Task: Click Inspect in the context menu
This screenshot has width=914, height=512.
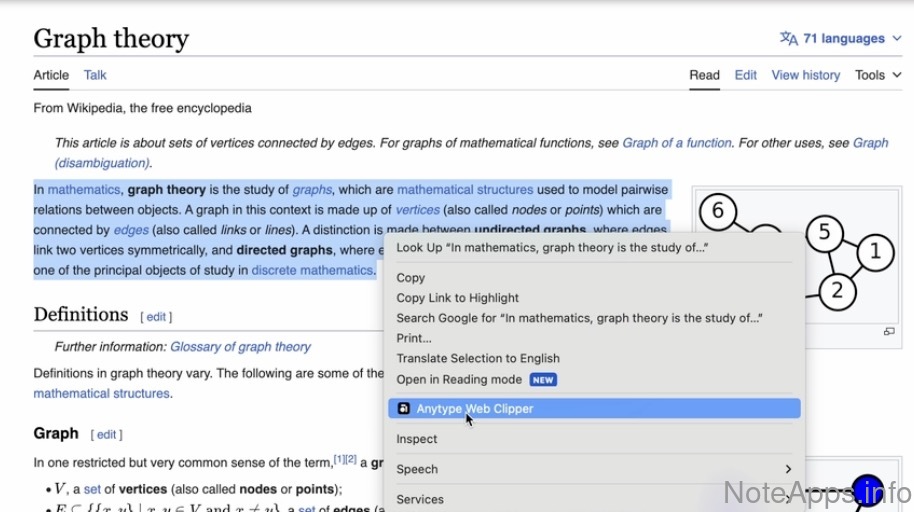Action: coord(417,439)
